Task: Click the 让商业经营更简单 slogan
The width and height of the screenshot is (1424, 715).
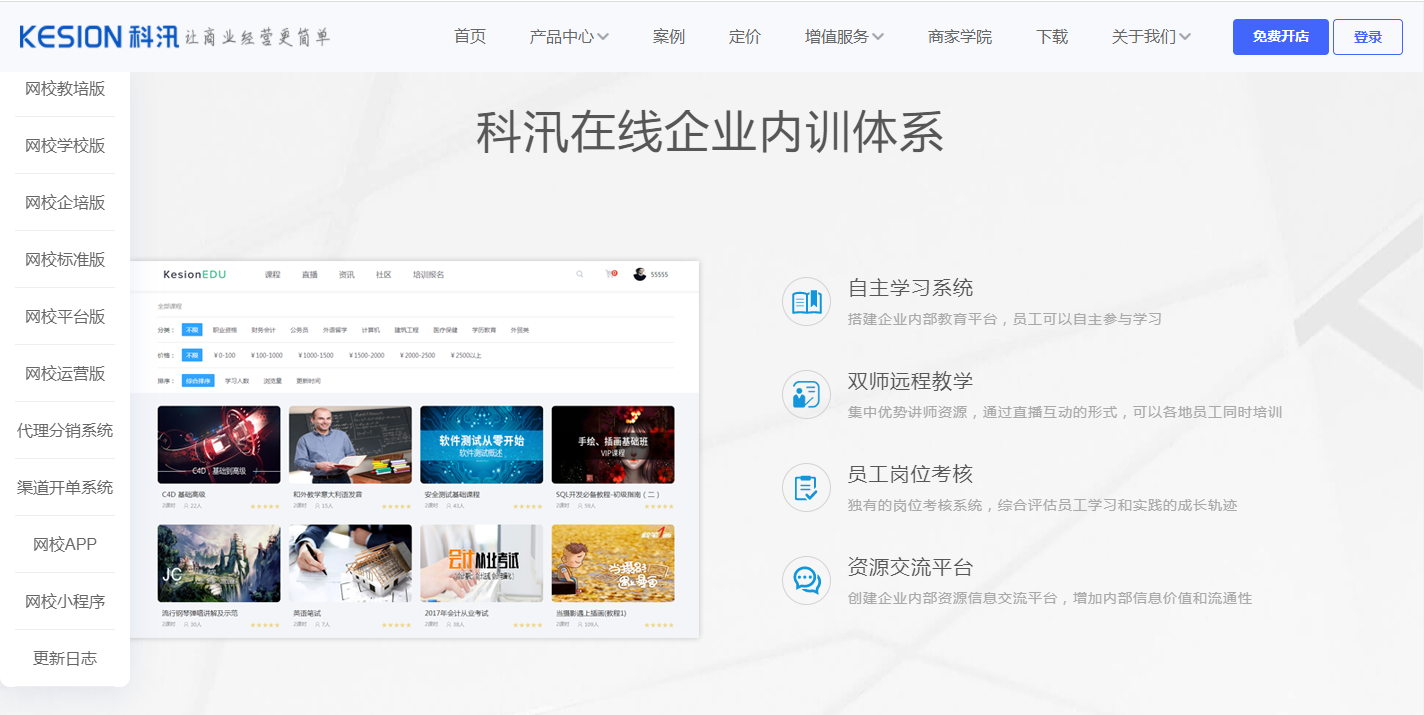Action: pyautogui.click(x=257, y=38)
